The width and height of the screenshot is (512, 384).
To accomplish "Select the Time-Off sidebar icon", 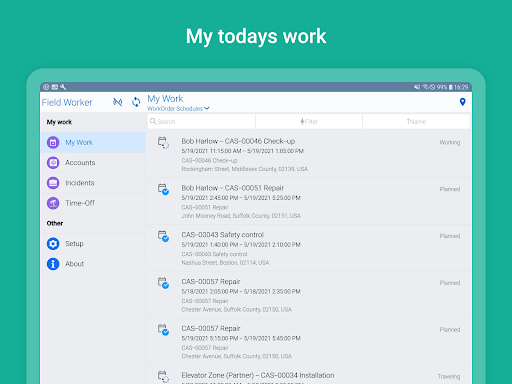I will coord(53,203).
